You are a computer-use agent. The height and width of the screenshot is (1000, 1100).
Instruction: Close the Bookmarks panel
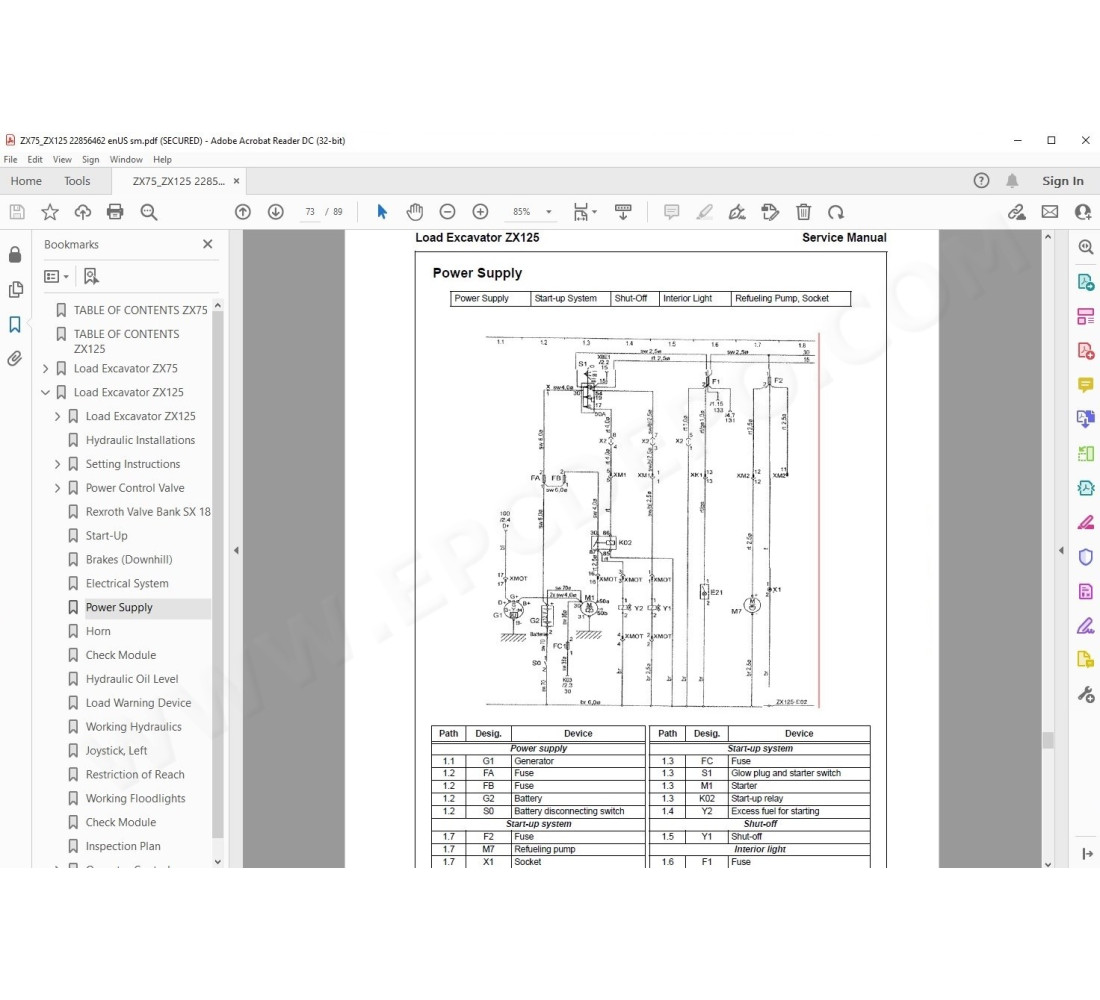coord(208,244)
